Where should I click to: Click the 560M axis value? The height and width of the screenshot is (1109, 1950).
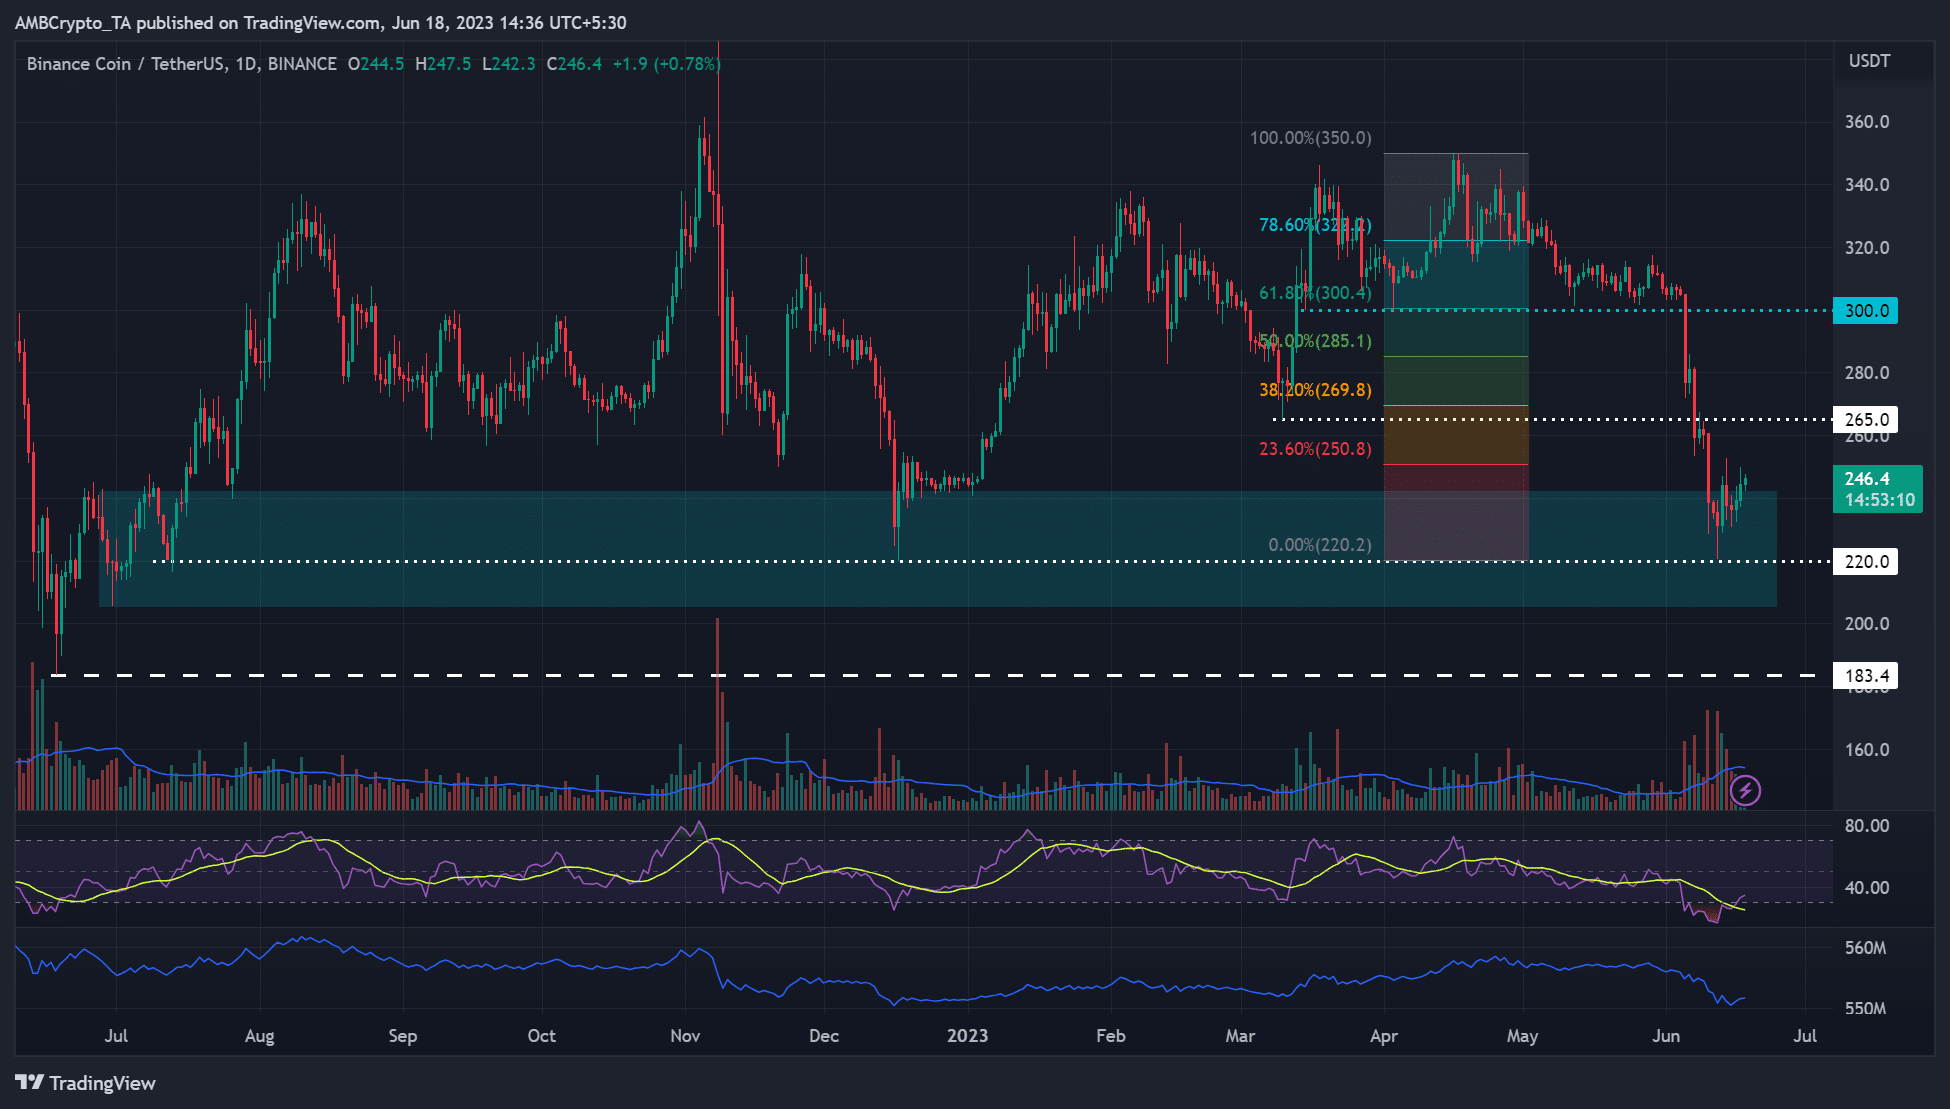click(x=1866, y=948)
